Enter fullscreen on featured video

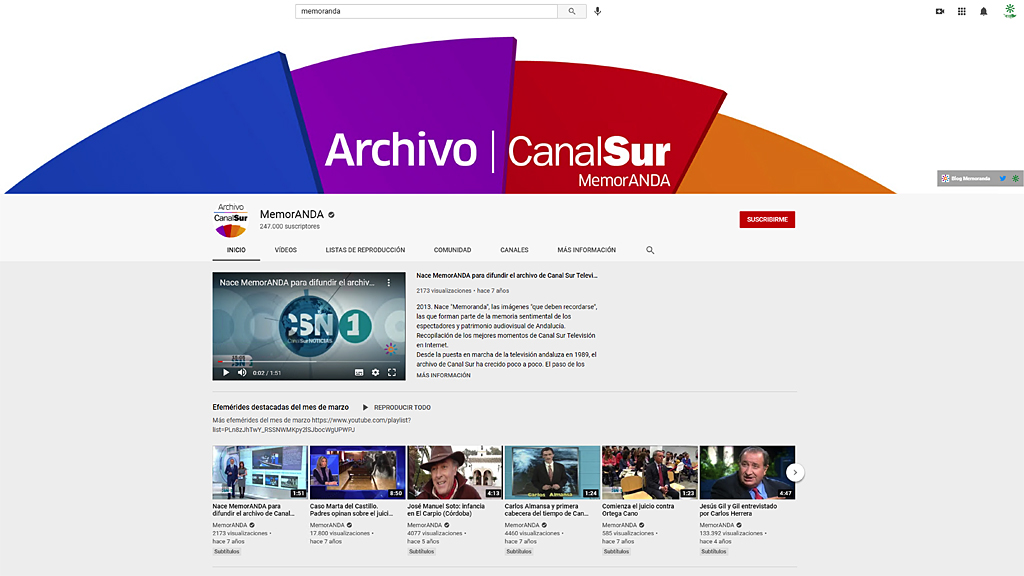(392, 372)
